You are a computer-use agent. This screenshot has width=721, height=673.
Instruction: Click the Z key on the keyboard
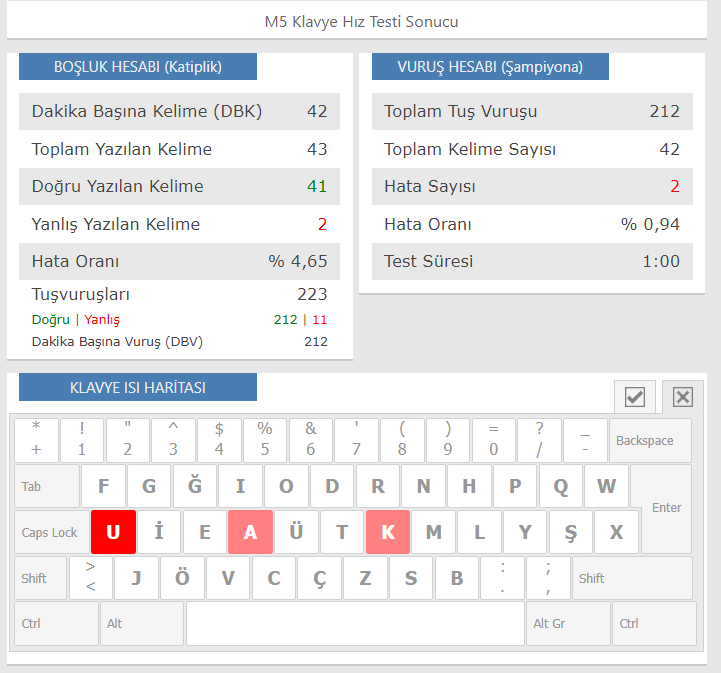pyautogui.click(x=365, y=578)
